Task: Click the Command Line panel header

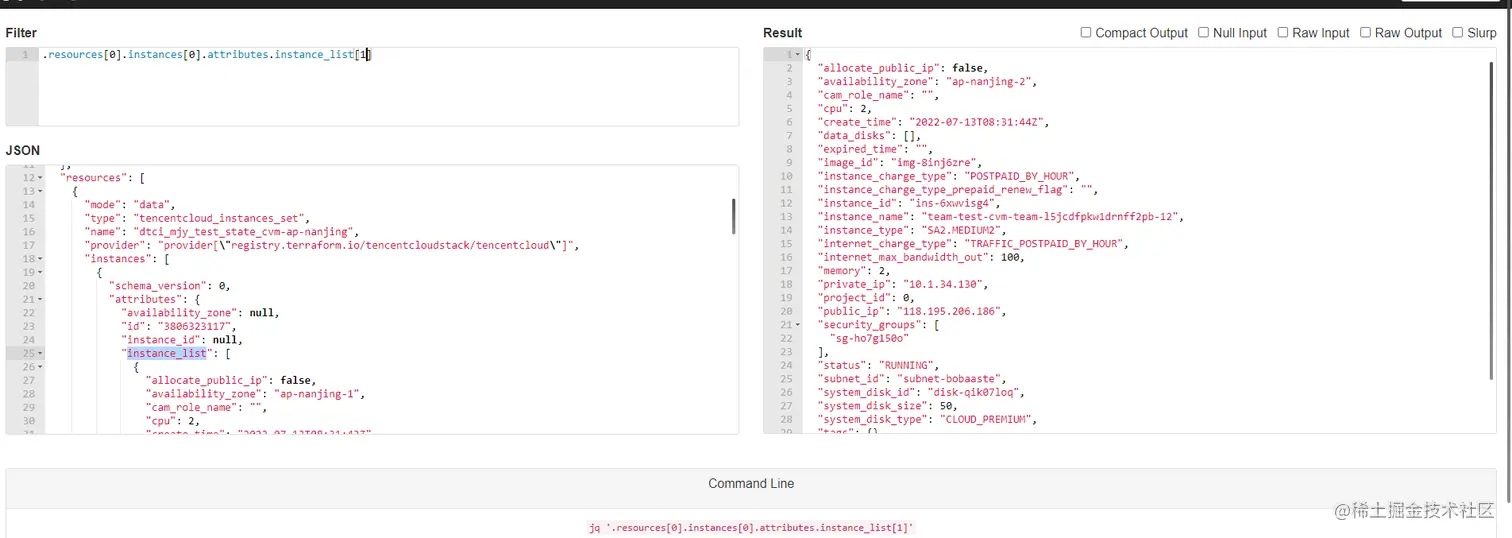Action: (x=751, y=484)
